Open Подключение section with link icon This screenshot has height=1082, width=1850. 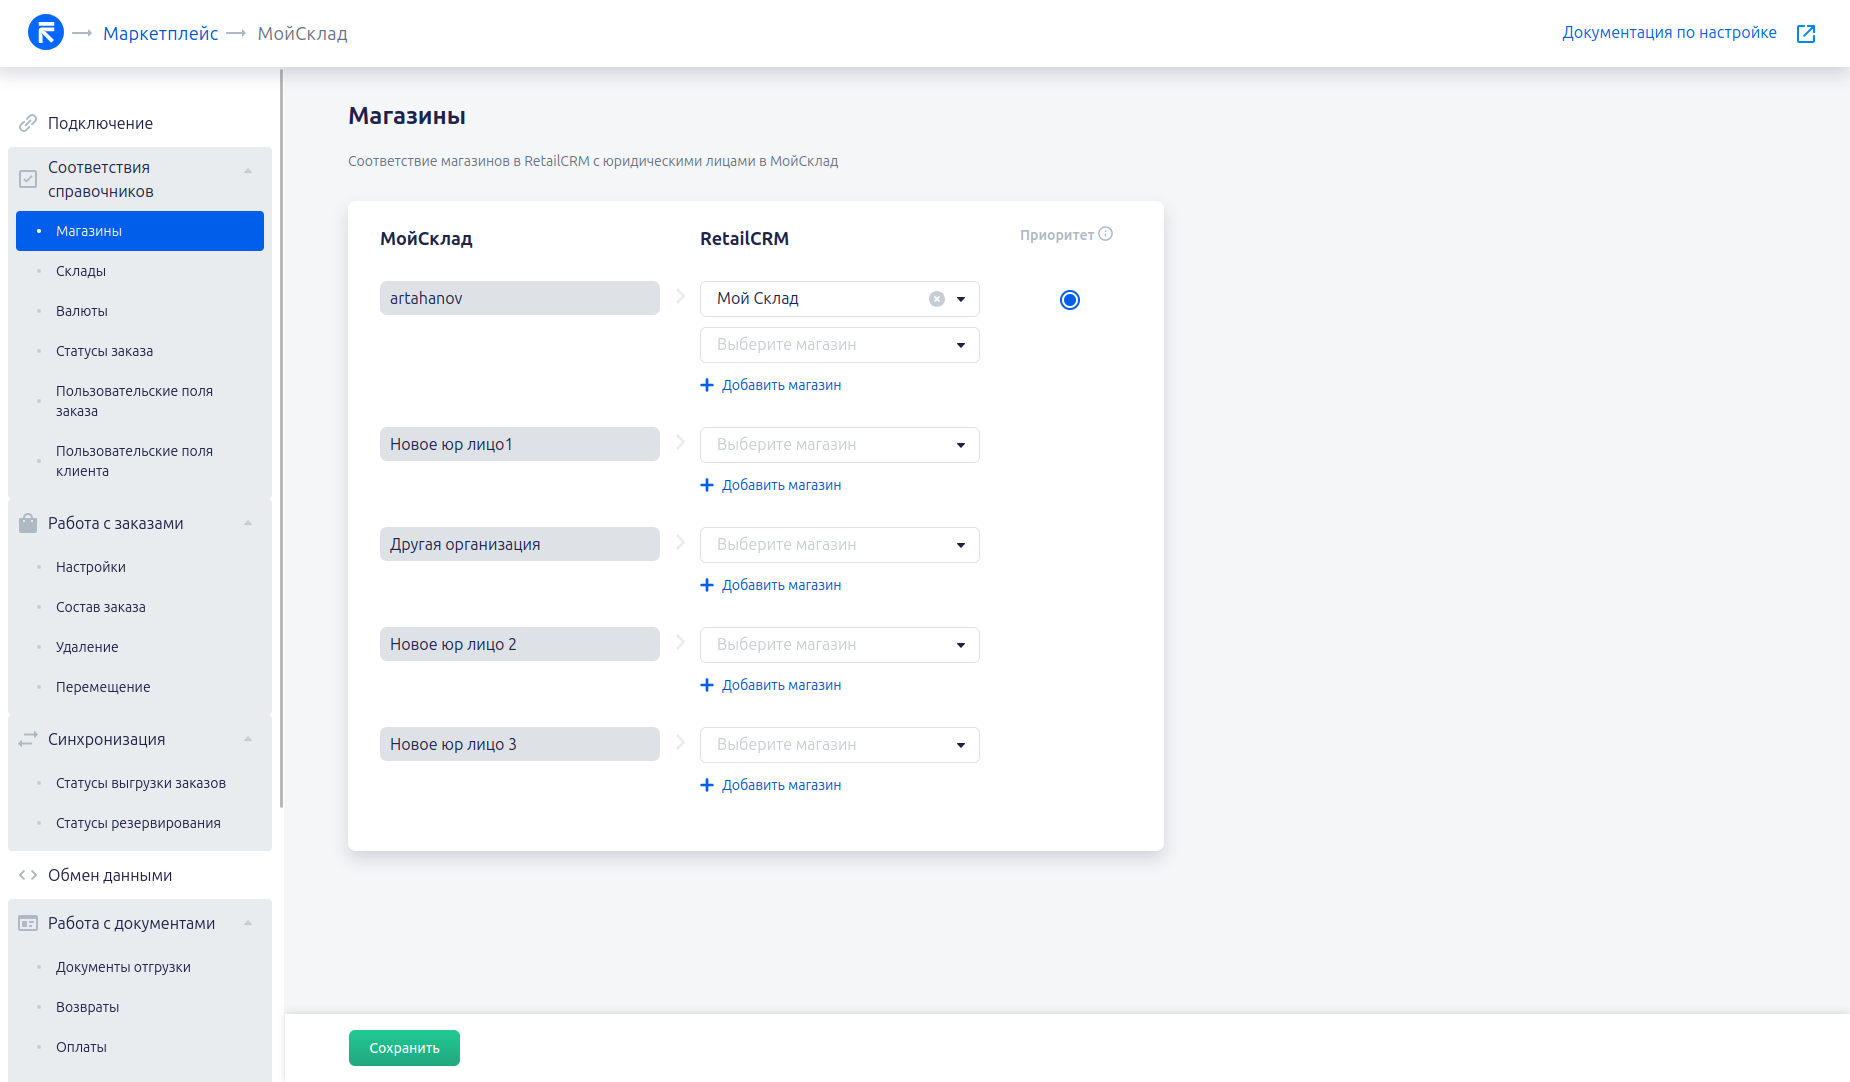click(x=28, y=123)
